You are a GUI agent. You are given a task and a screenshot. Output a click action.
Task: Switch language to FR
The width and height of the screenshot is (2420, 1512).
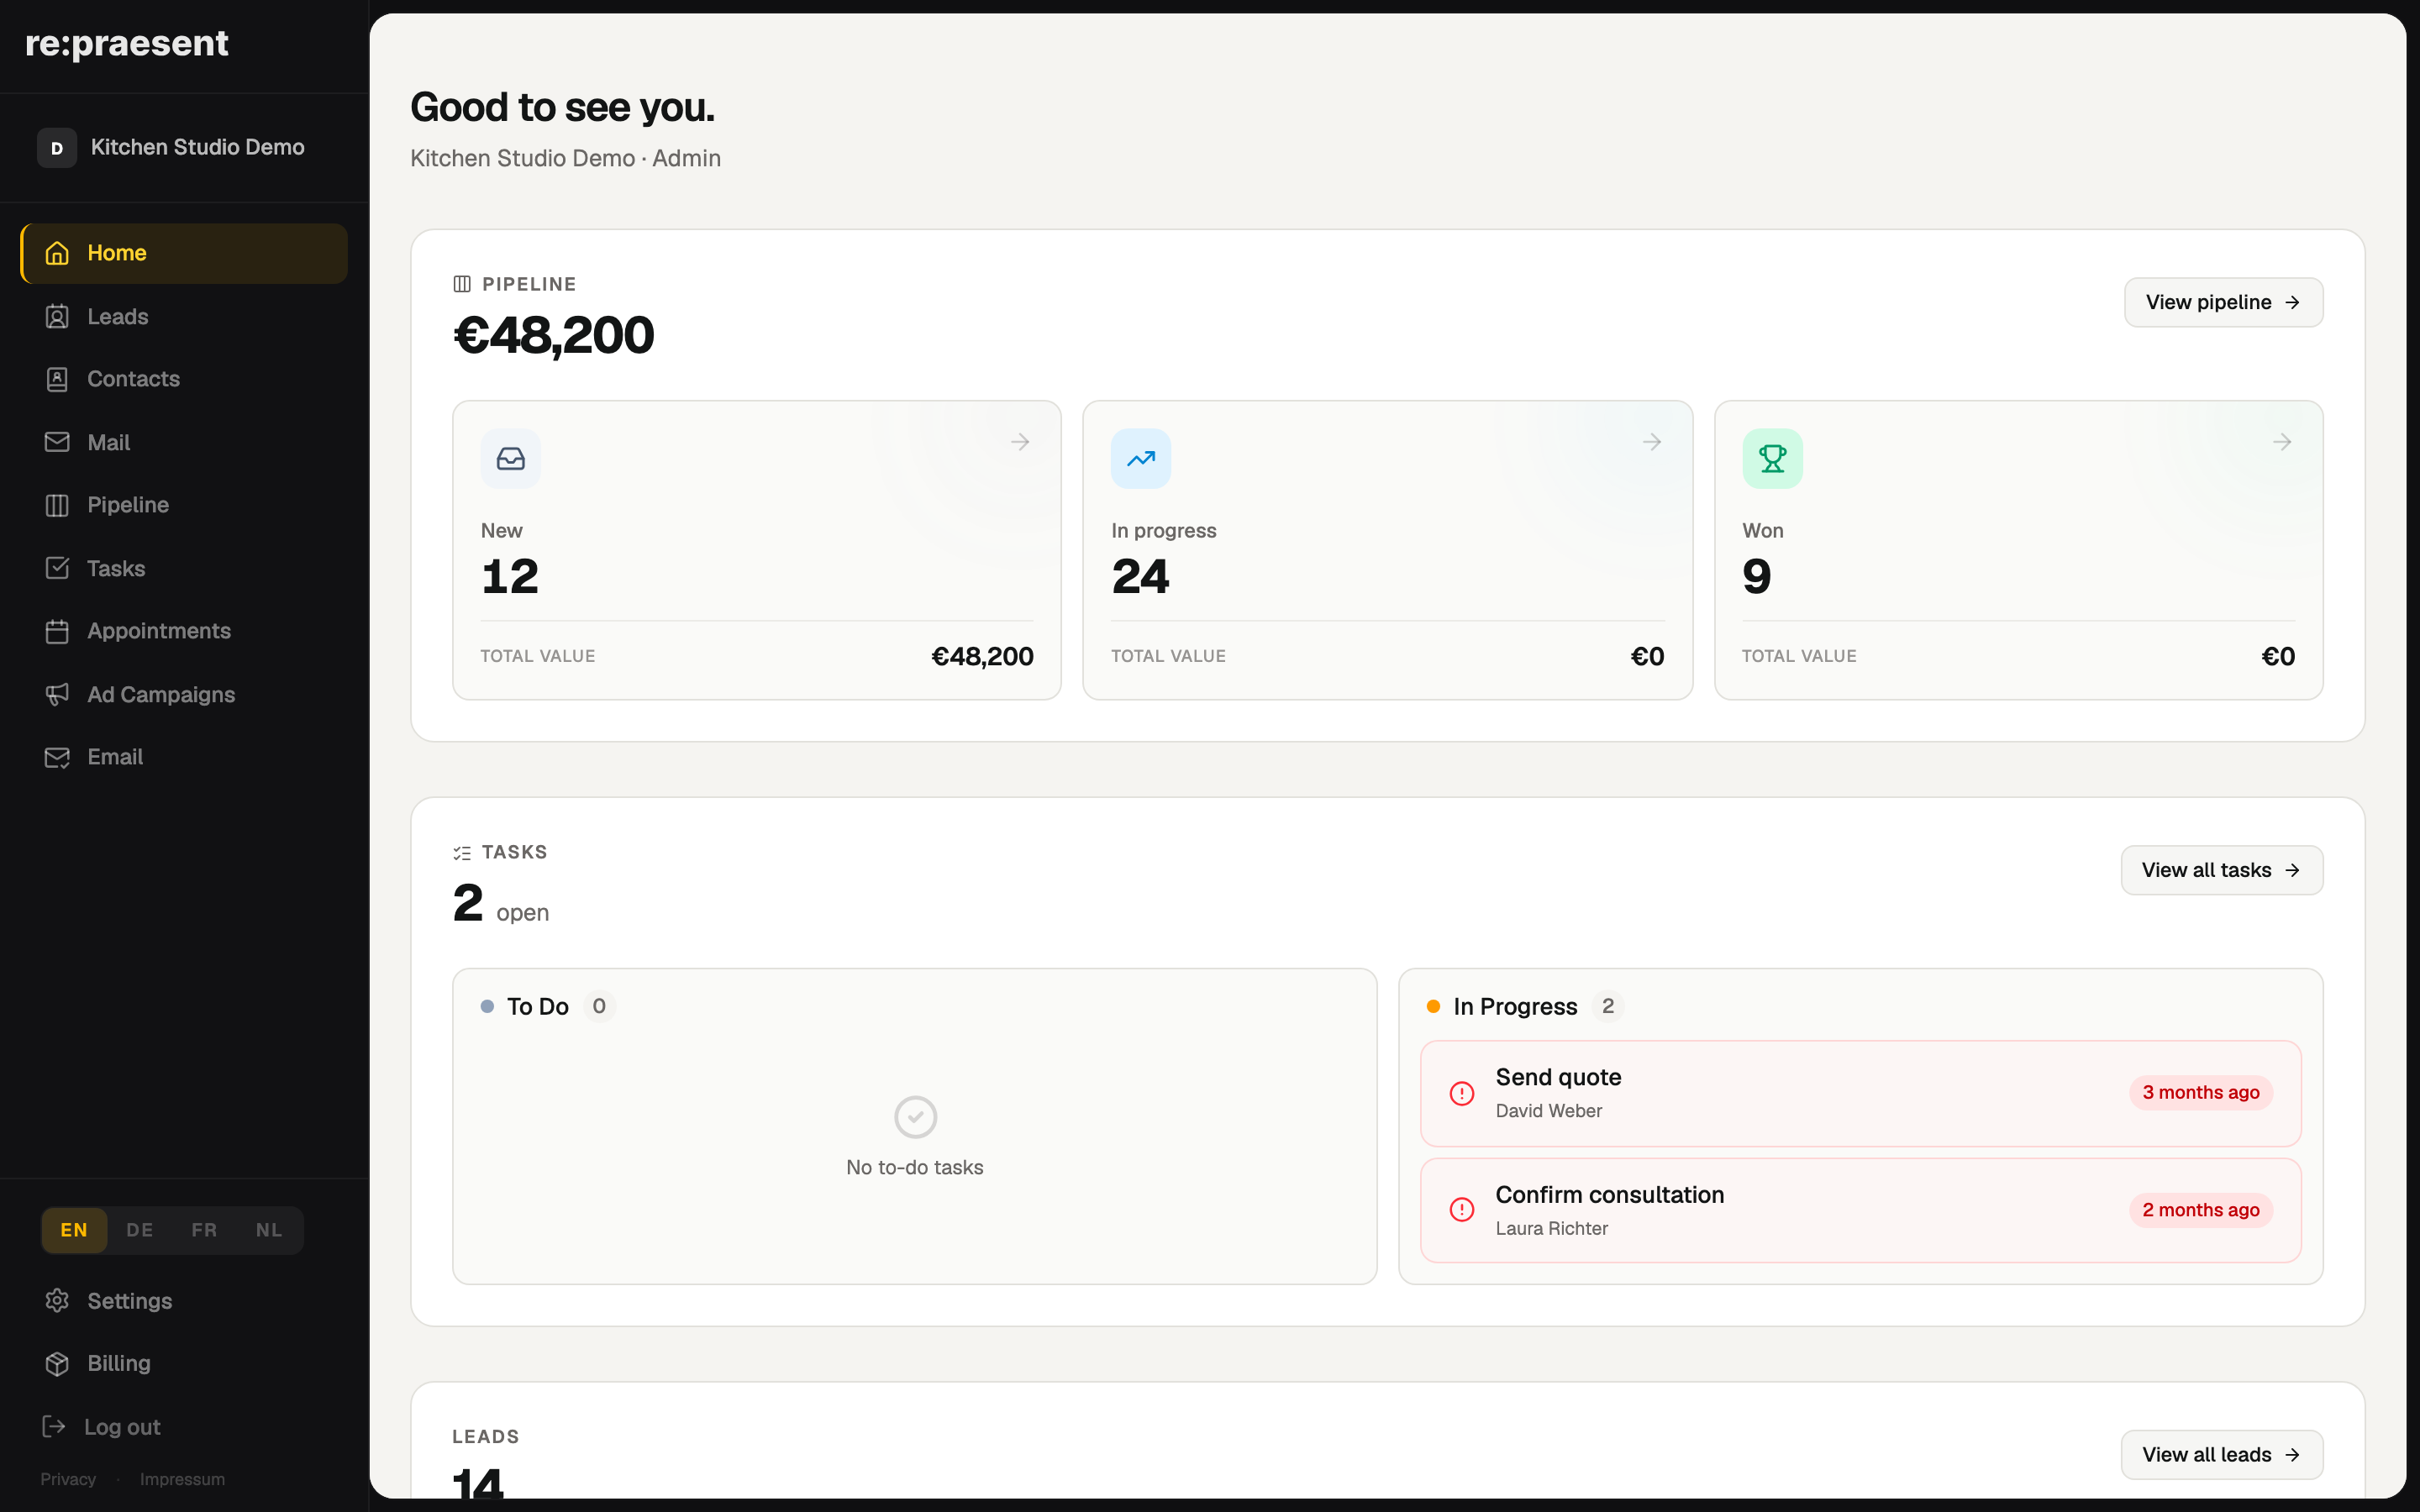point(204,1230)
